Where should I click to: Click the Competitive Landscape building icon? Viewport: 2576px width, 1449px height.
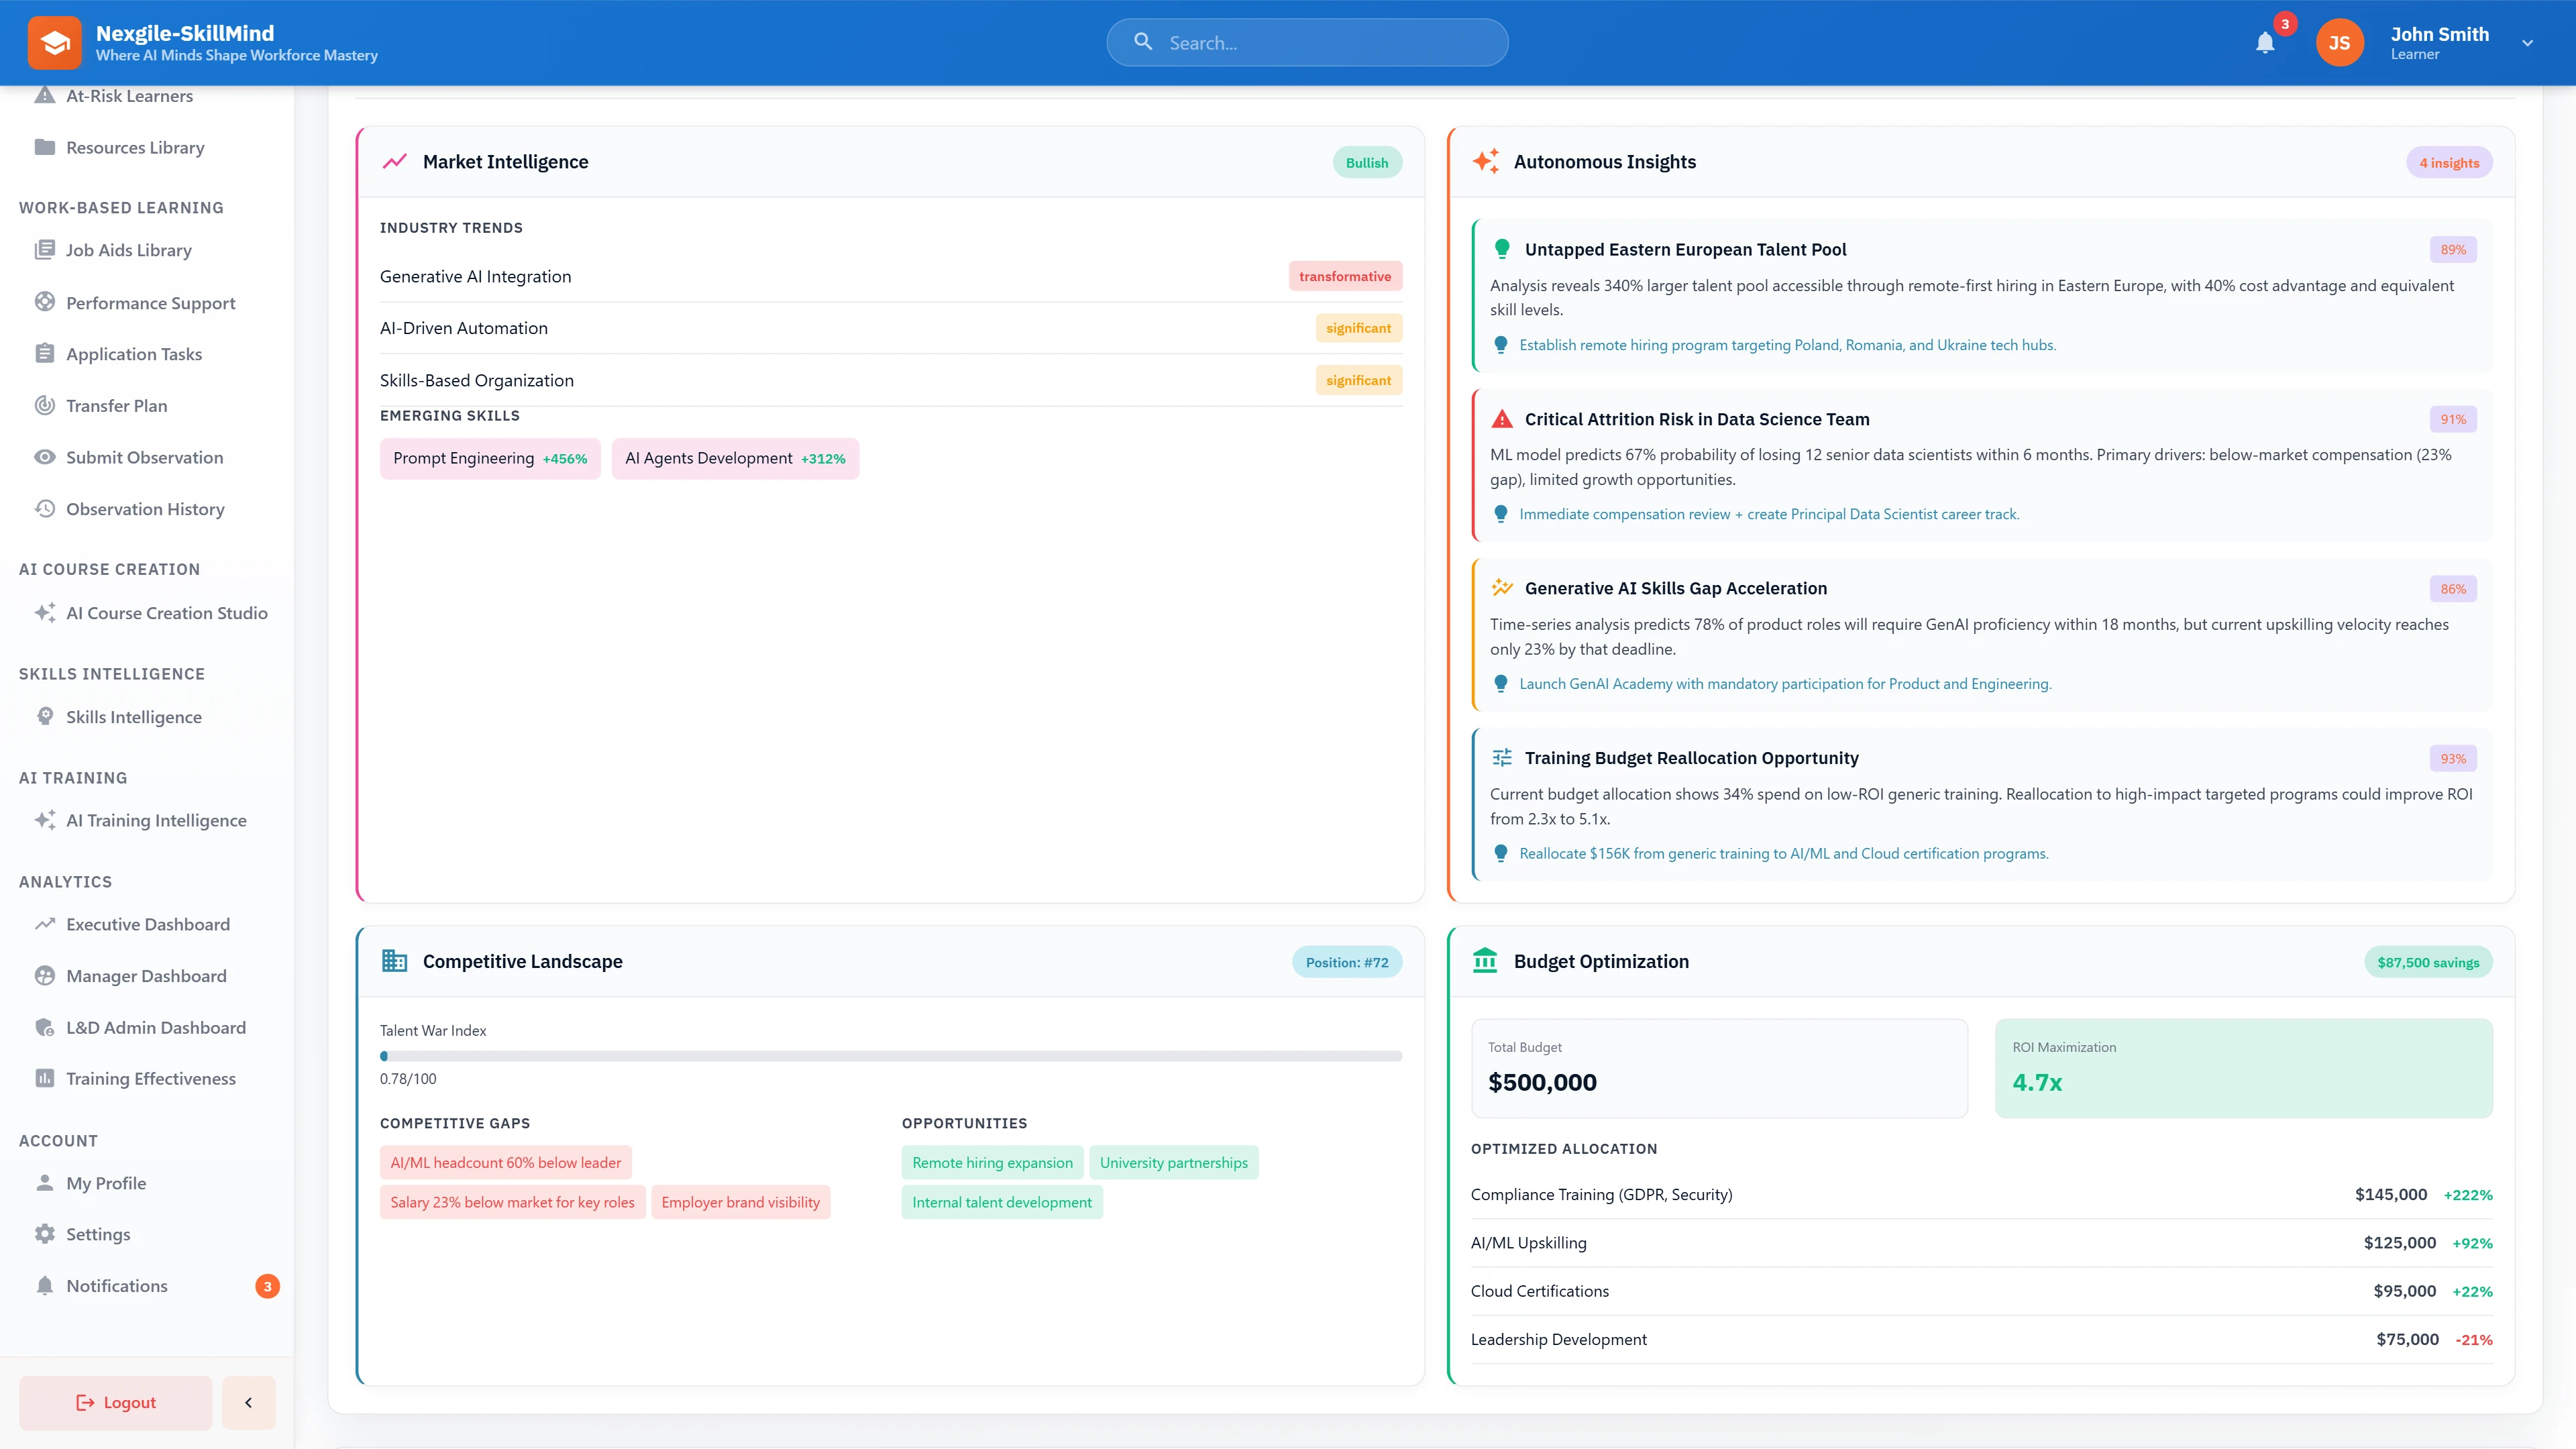pyautogui.click(x=394, y=961)
